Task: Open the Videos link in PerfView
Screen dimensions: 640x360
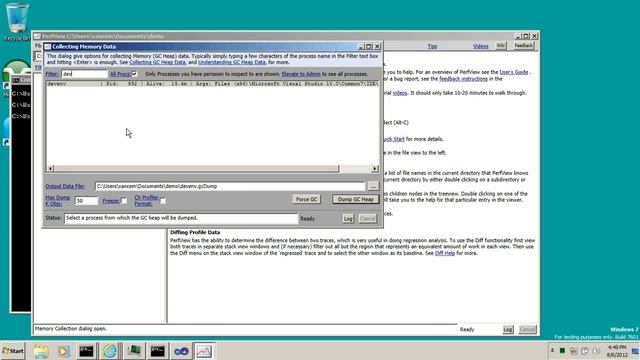Action: coord(480,46)
